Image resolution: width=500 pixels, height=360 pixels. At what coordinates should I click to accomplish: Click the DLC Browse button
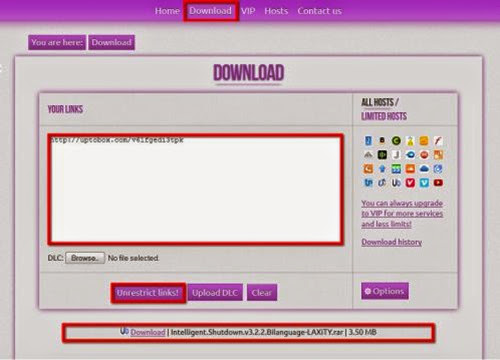(85, 258)
